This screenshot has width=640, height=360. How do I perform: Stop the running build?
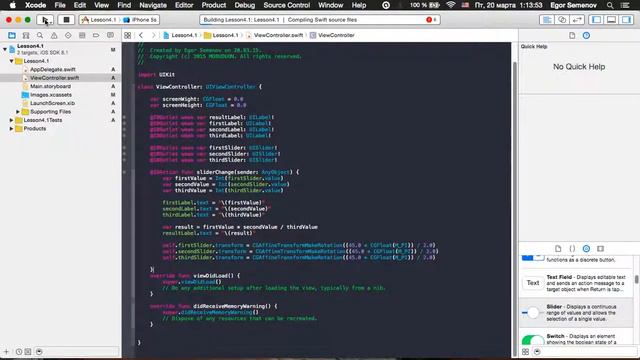point(66,20)
